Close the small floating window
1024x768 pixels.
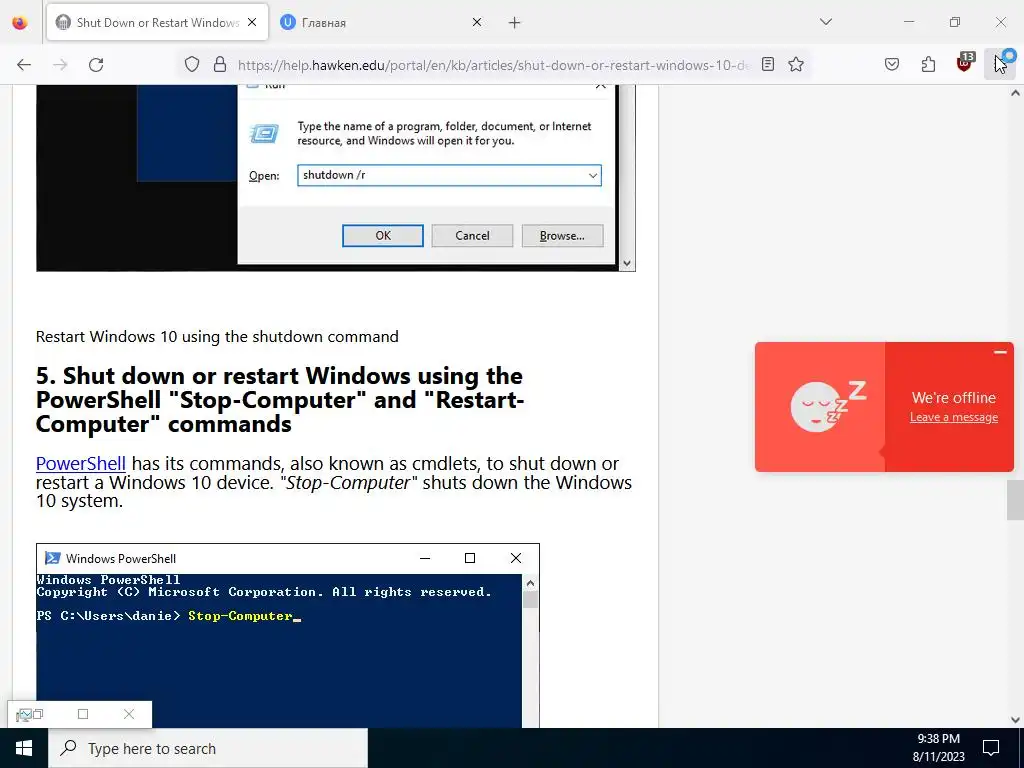point(129,714)
